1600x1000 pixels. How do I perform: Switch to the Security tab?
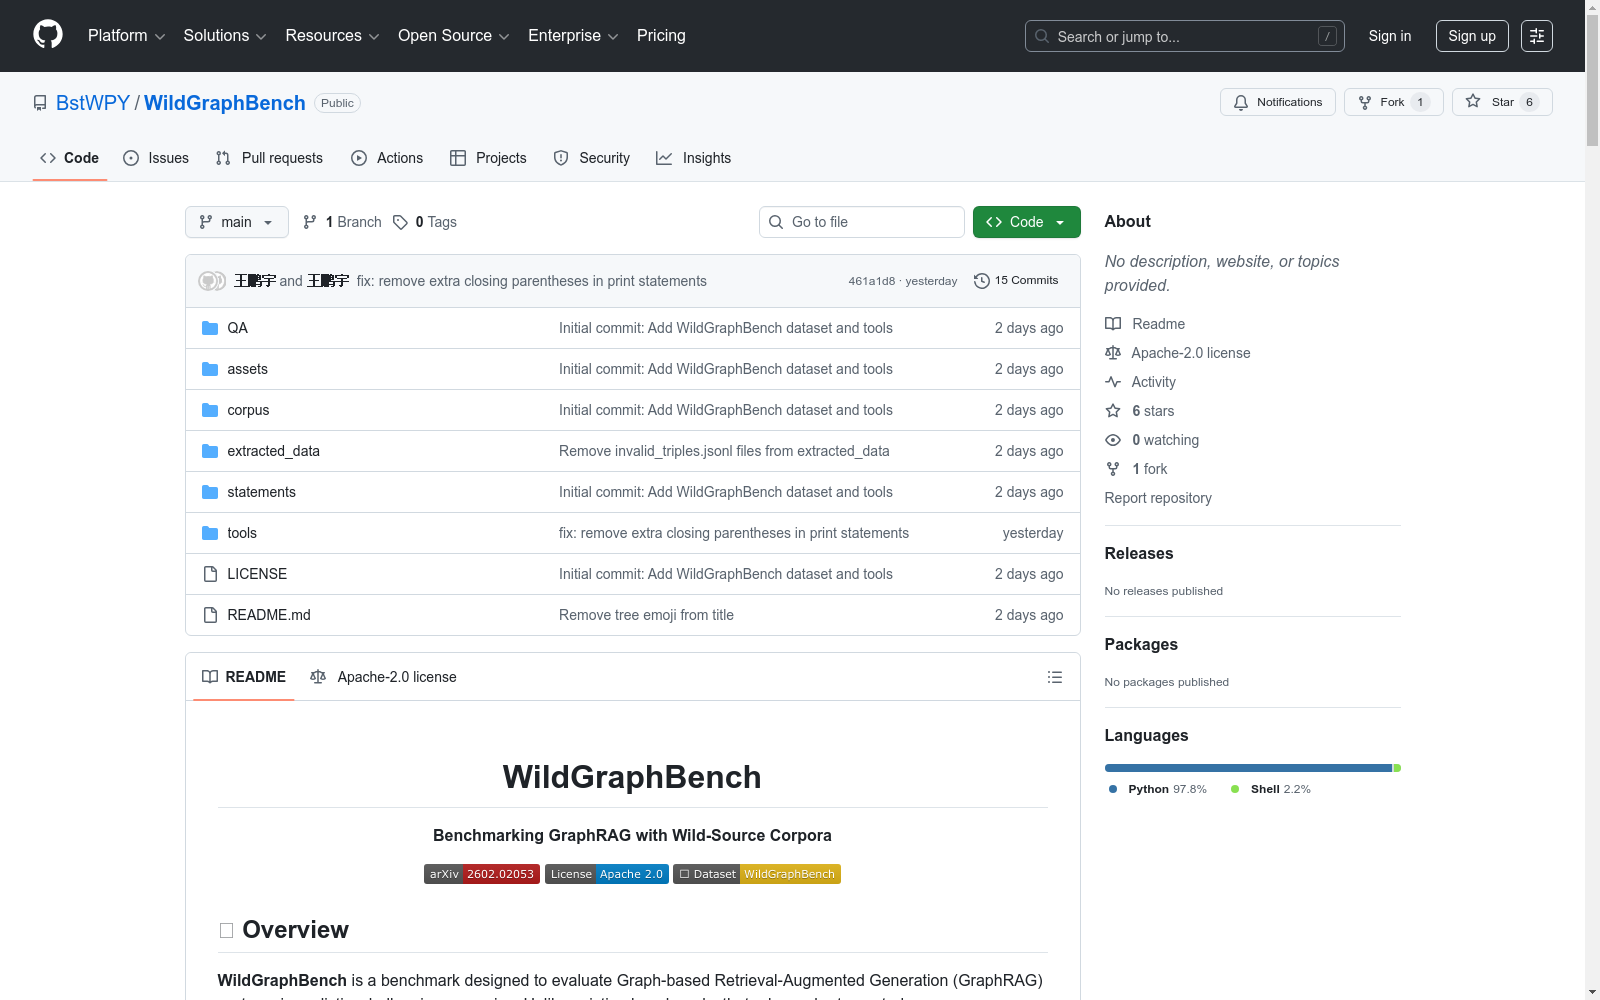pos(592,158)
